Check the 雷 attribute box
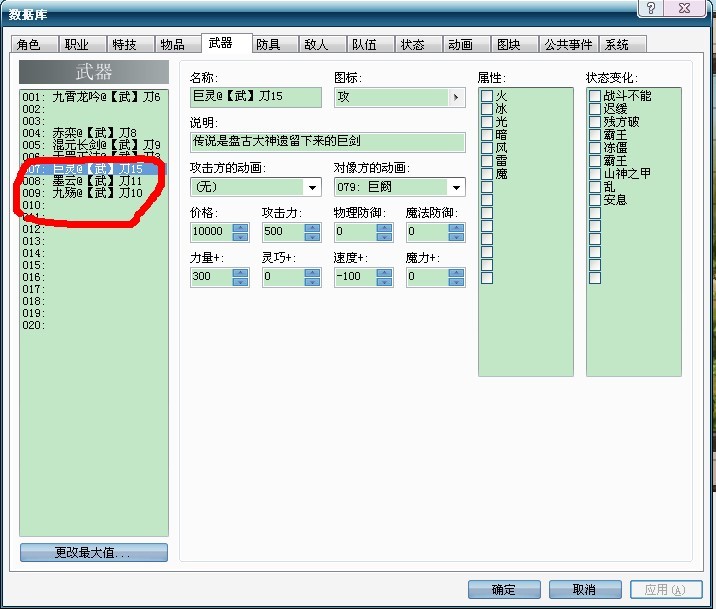 click(487, 161)
